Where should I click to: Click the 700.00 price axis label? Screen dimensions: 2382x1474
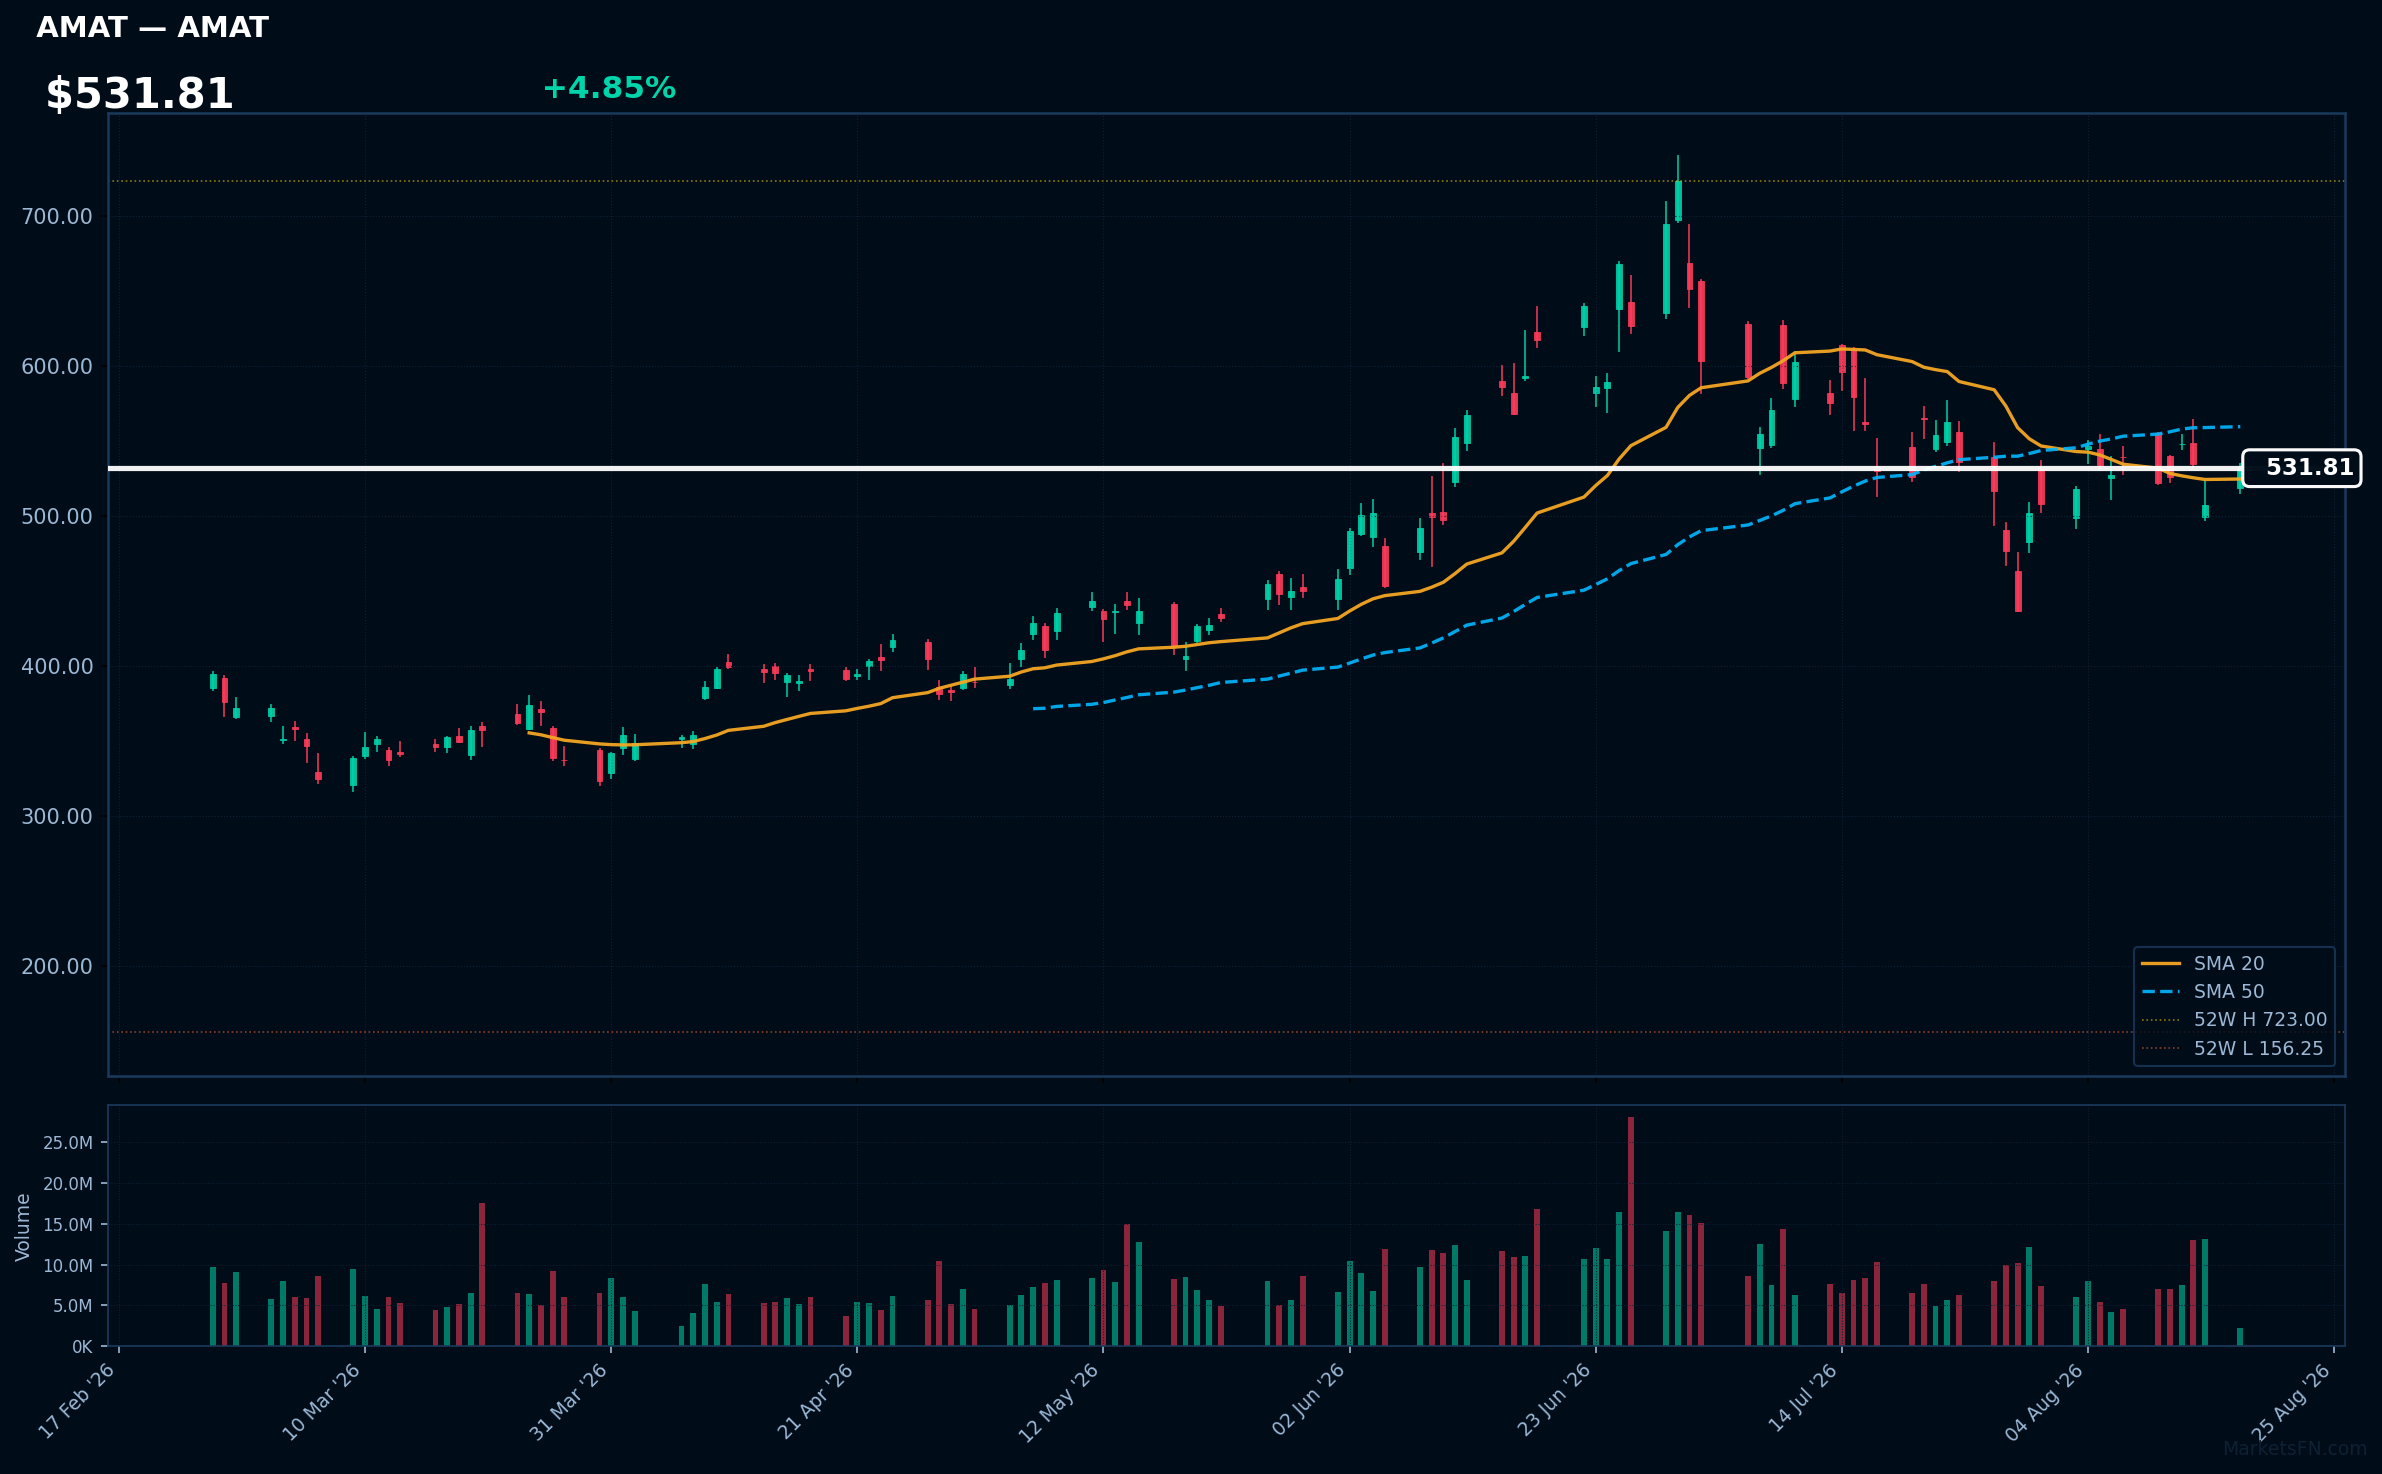point(57,216)
